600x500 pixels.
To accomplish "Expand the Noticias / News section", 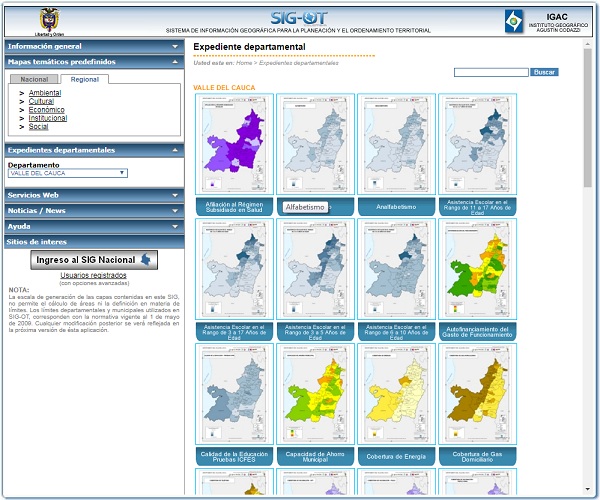I will coord(93,211).
